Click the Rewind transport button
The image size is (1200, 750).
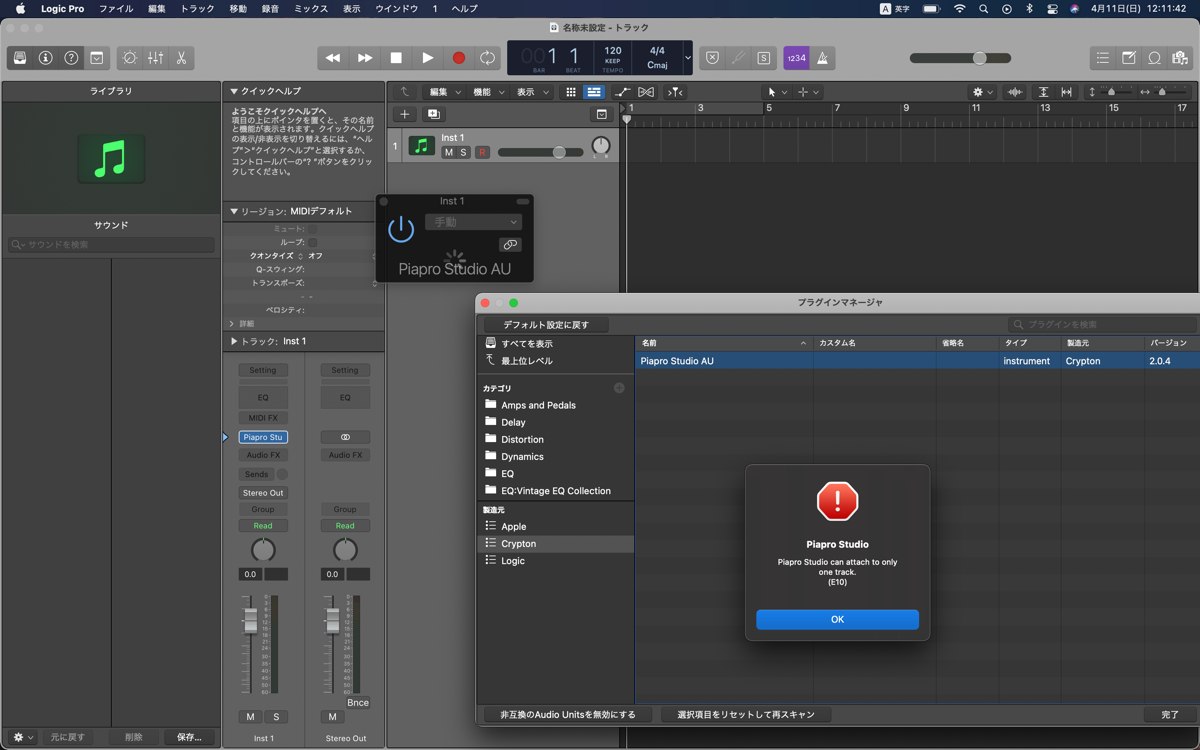point(333,58)
